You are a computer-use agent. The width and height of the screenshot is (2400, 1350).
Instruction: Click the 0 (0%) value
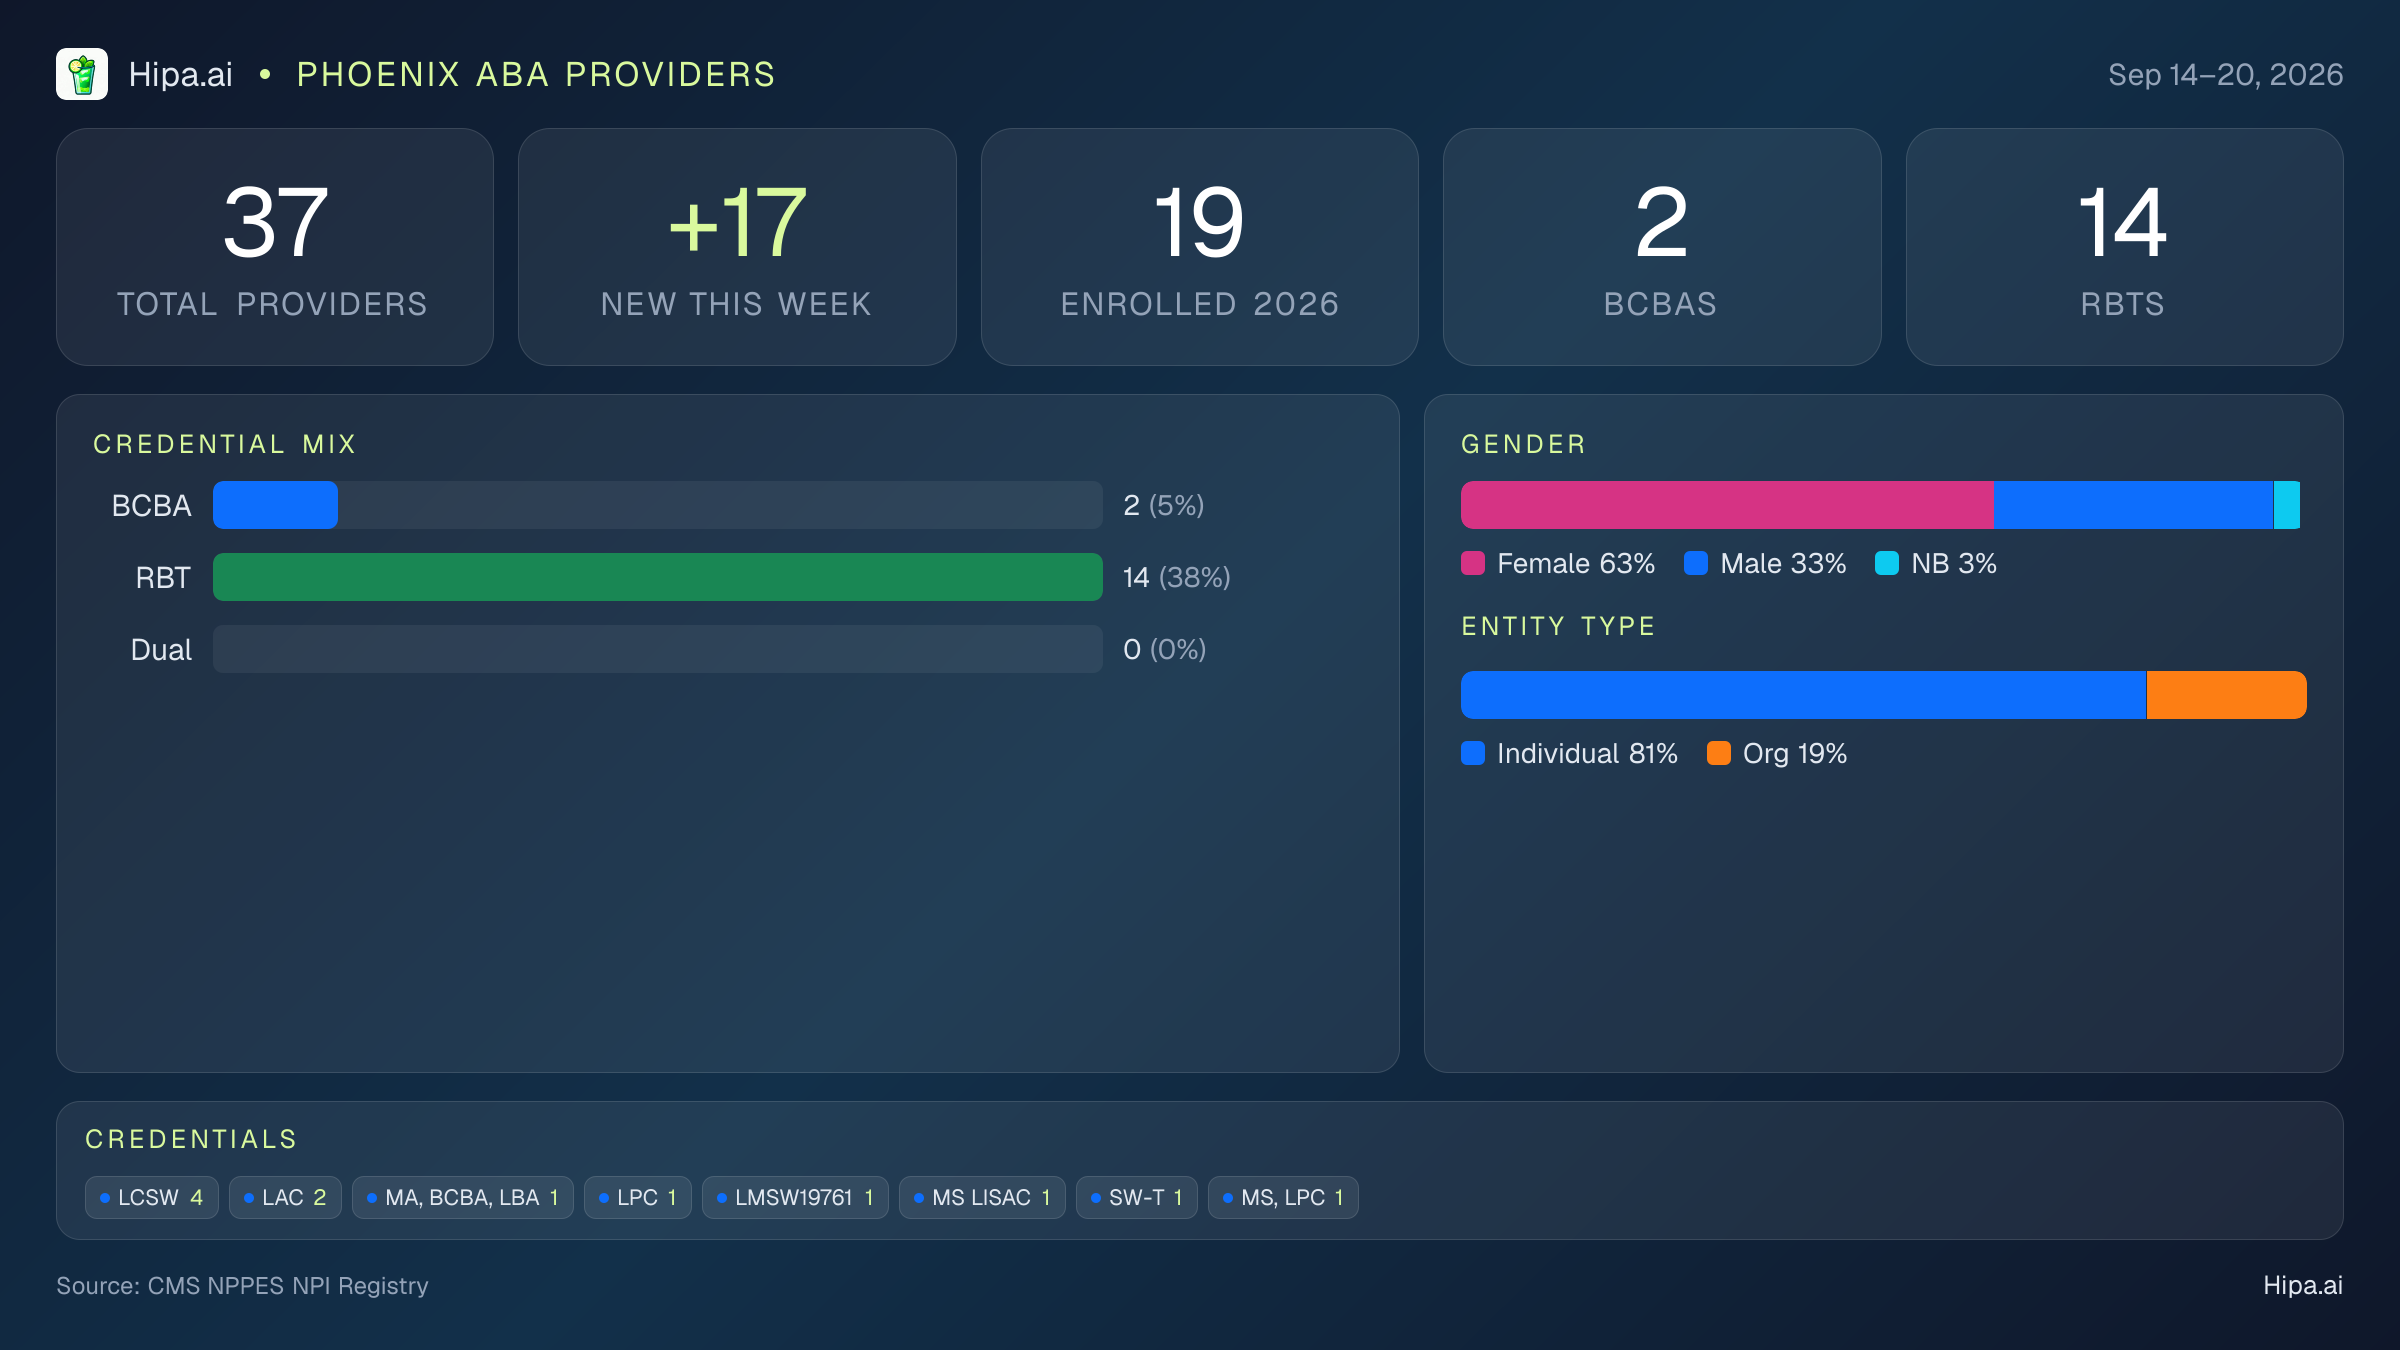[1164, 649]
